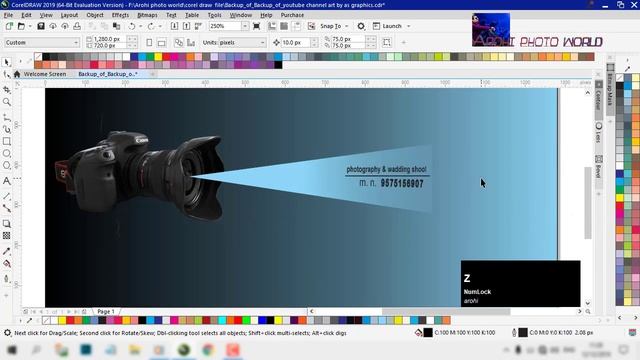Click the Open folder icon

pos(21,26)
